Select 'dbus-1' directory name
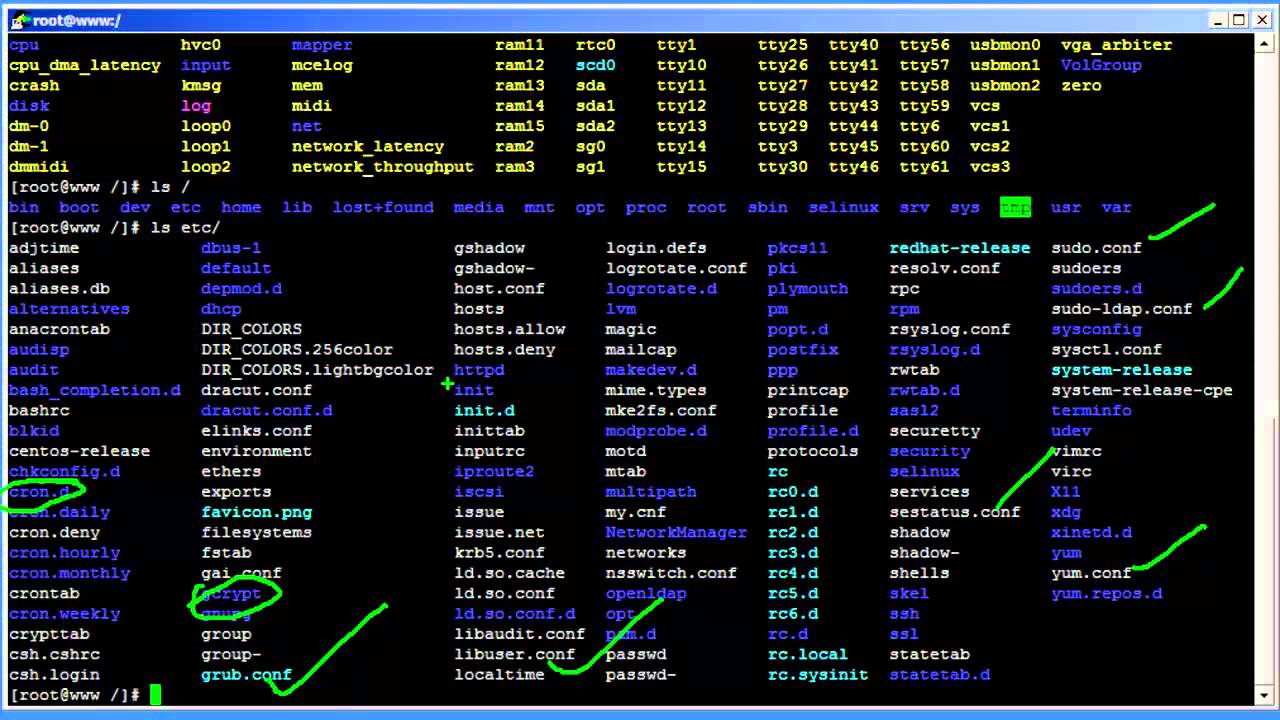This screenshot has width=1280, height=720. (x=231, y=248)
